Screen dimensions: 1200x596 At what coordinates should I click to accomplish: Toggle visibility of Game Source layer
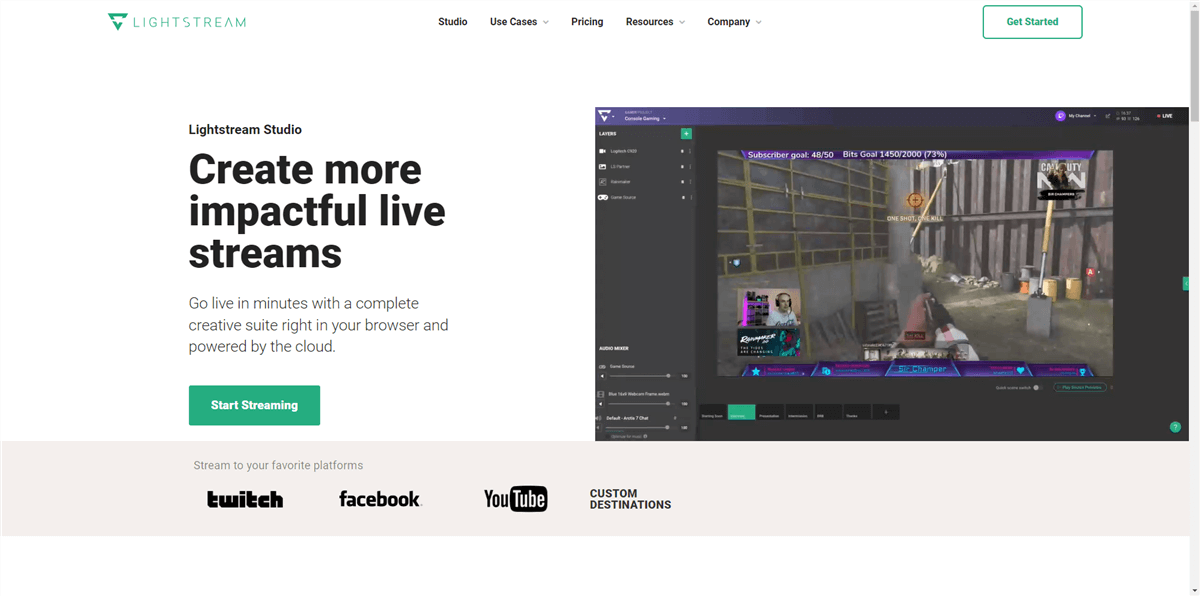[x=683, y=197]
